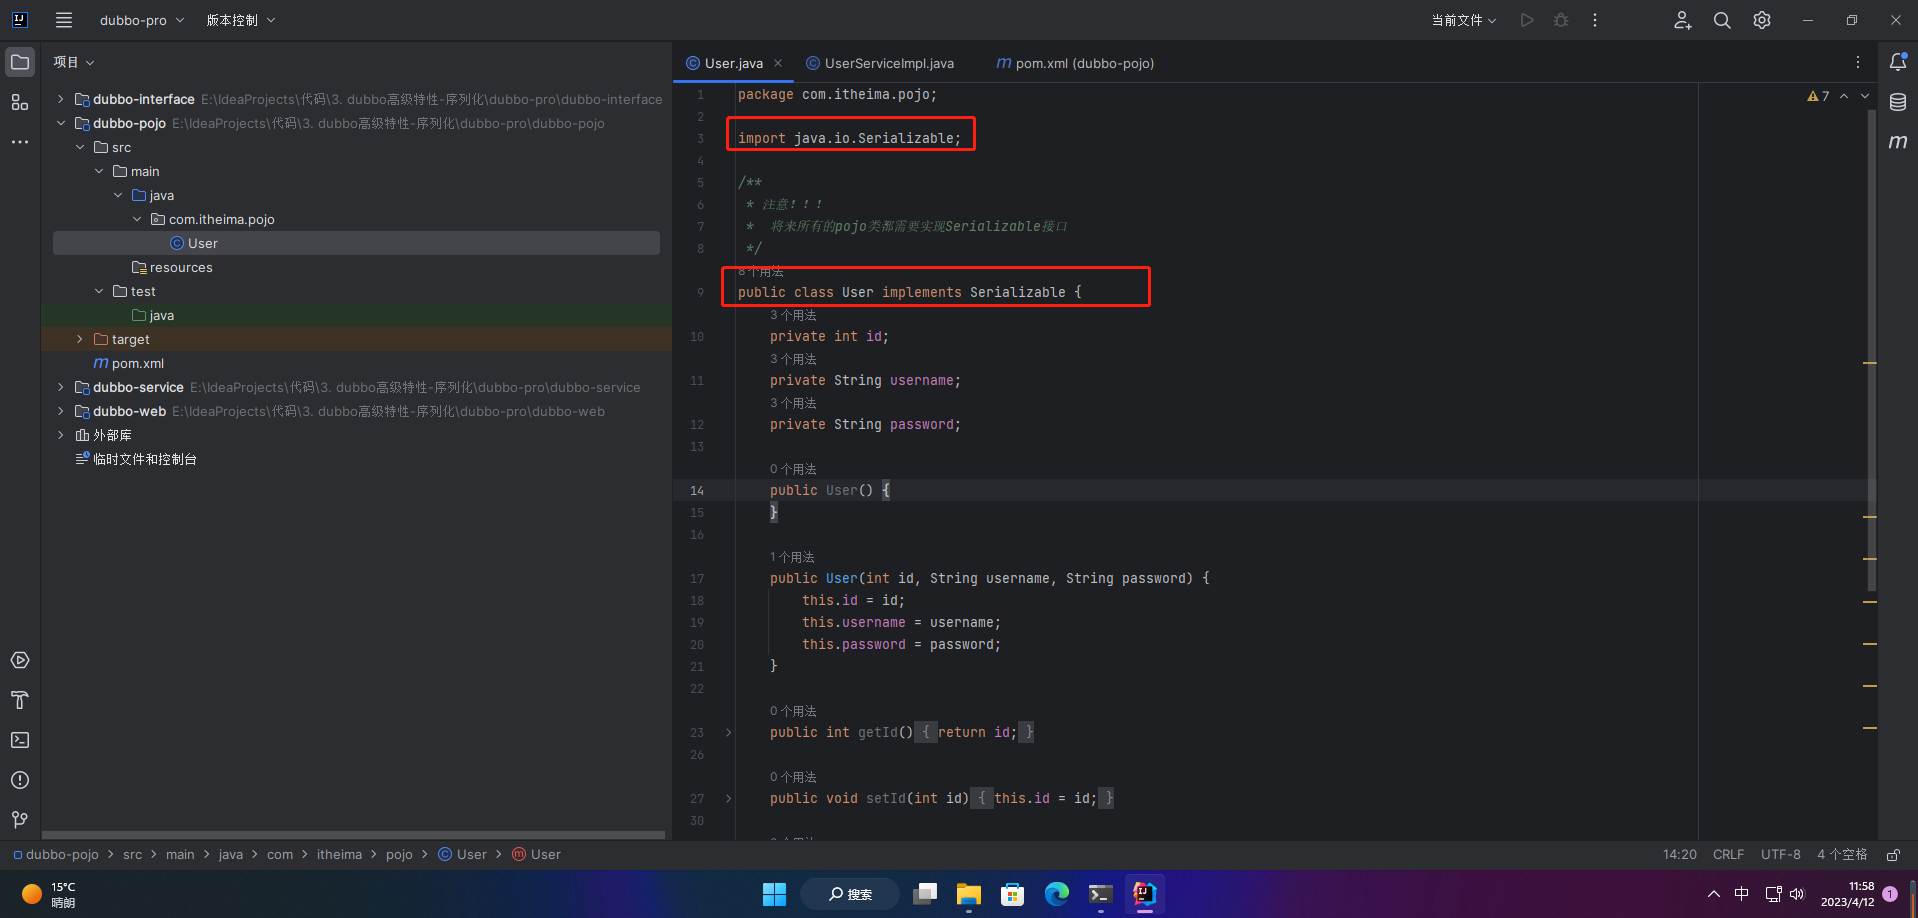Screen dimensions: 1918x918
Task: Open the Maven tool window
Action: point(1898,142)
